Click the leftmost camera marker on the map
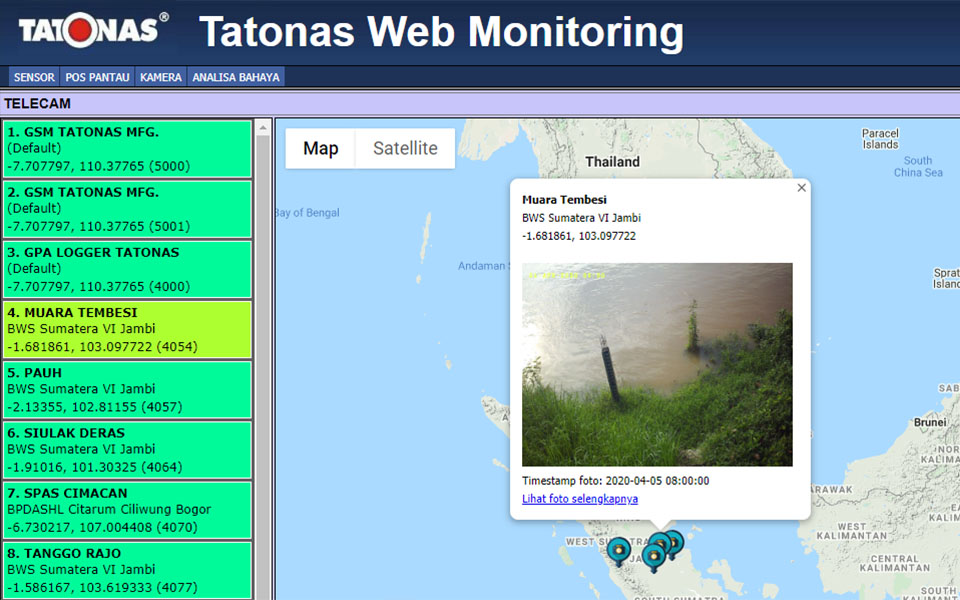960x600 pixels. click(x=619, y=549)
